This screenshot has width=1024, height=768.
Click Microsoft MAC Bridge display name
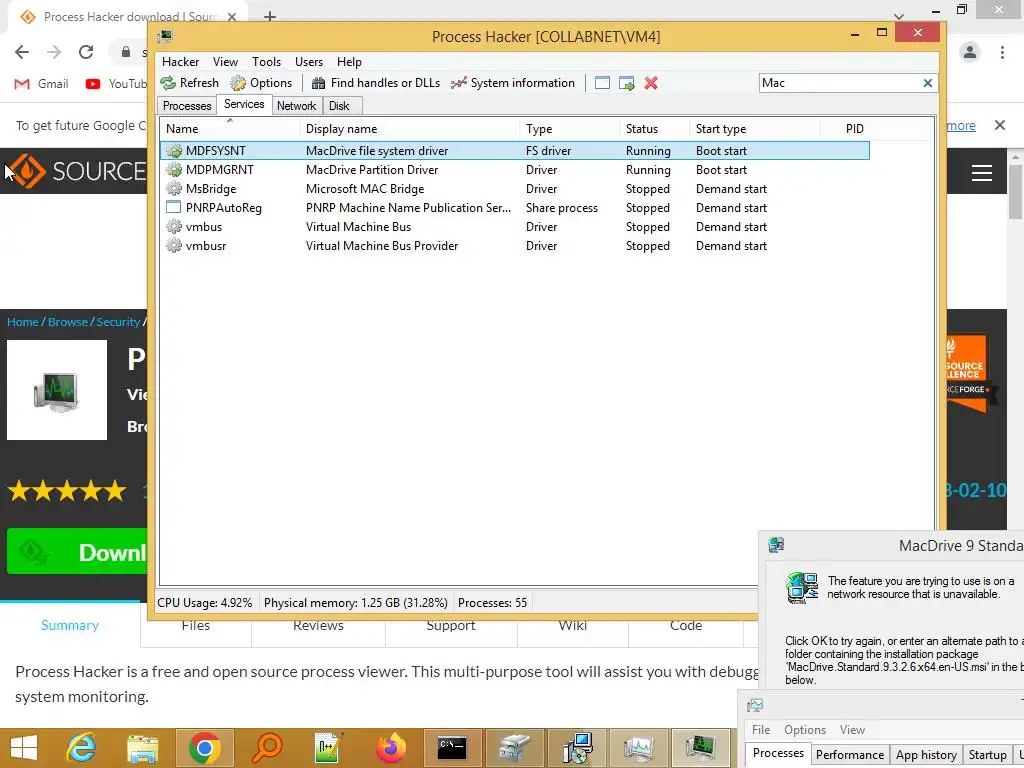(364, 189)
